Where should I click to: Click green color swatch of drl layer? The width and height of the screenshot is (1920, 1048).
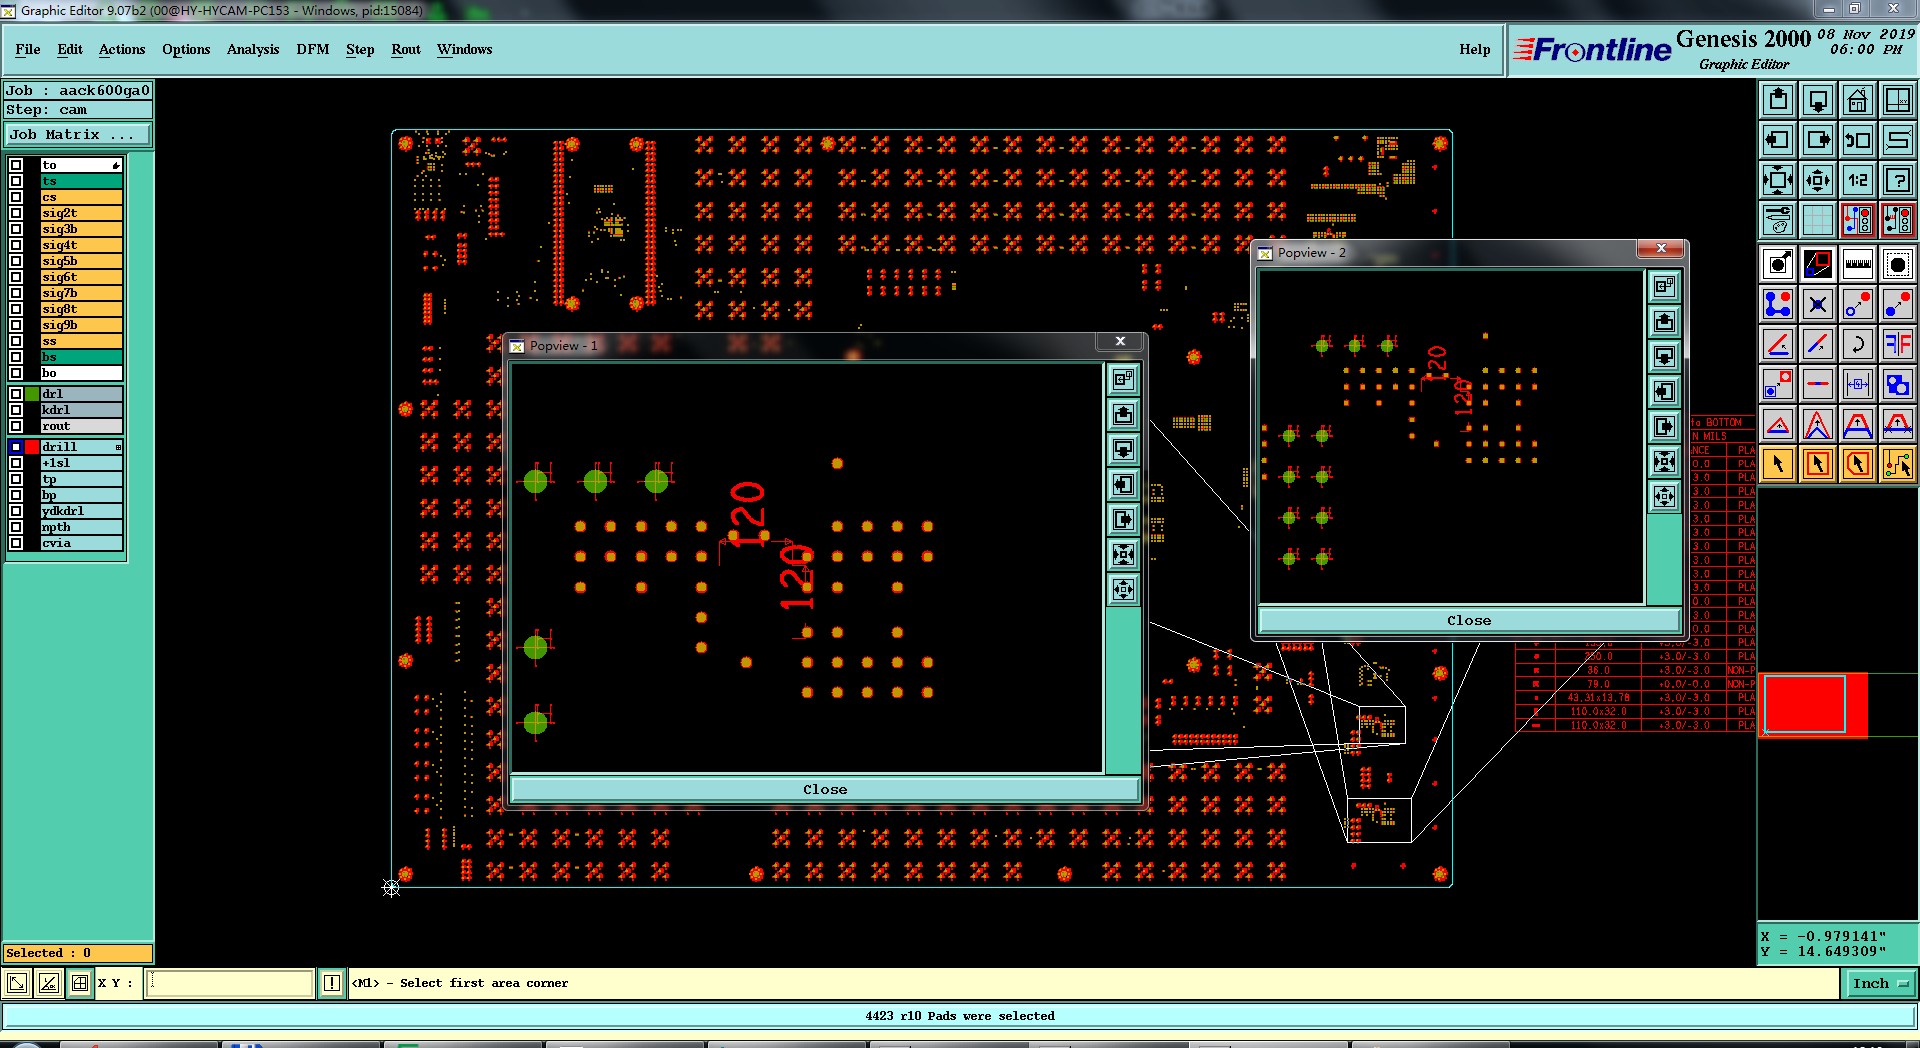[x=32, y=394]
